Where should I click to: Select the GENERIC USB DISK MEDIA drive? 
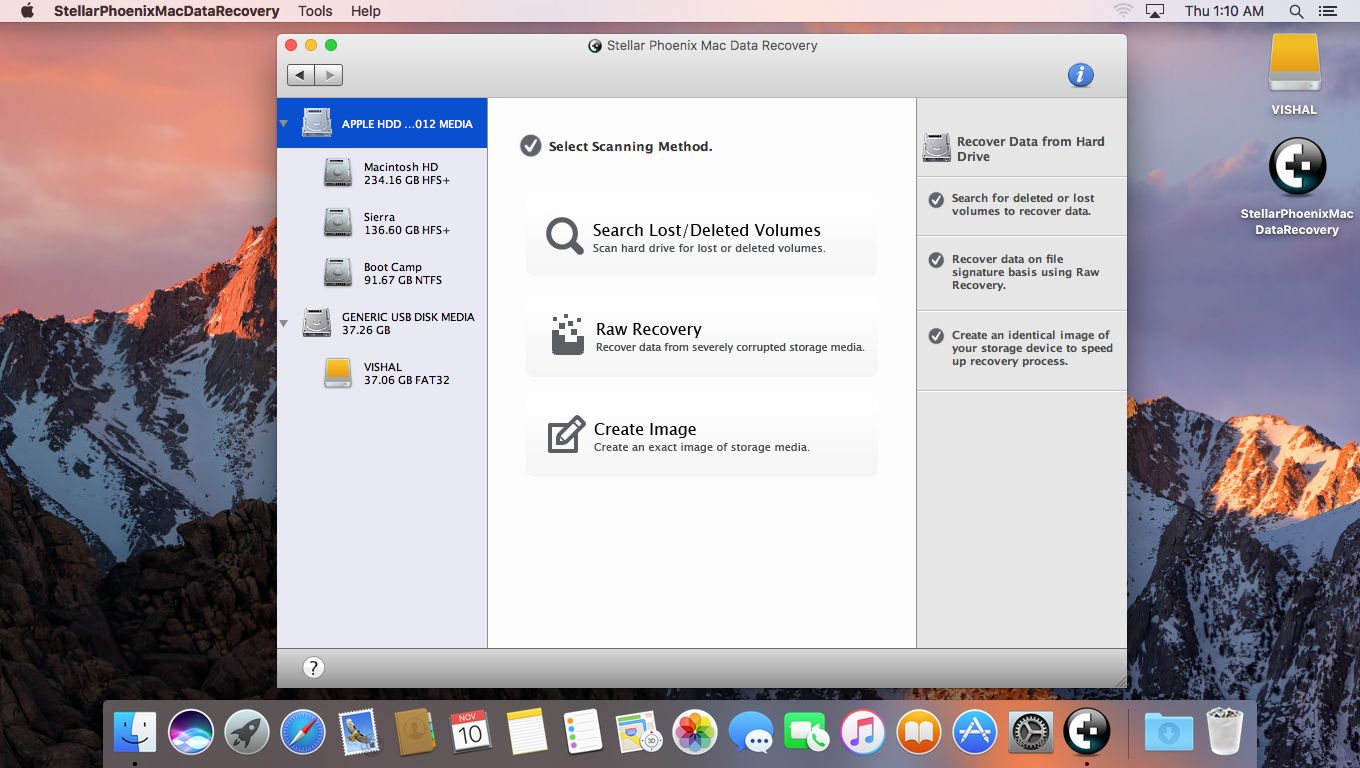point(382,323)
